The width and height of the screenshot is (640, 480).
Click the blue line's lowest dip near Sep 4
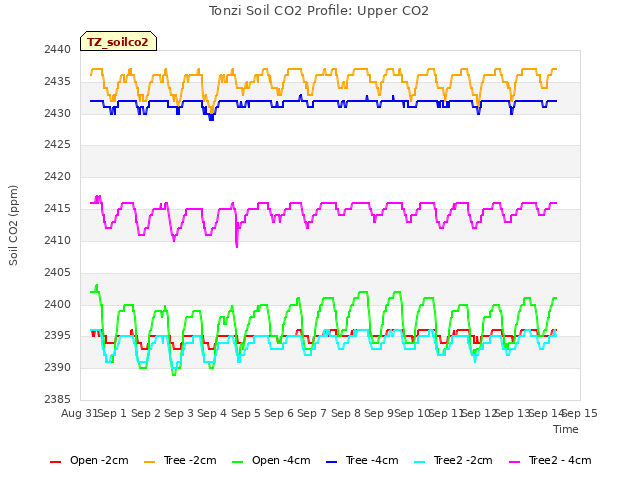pos(211,119)
